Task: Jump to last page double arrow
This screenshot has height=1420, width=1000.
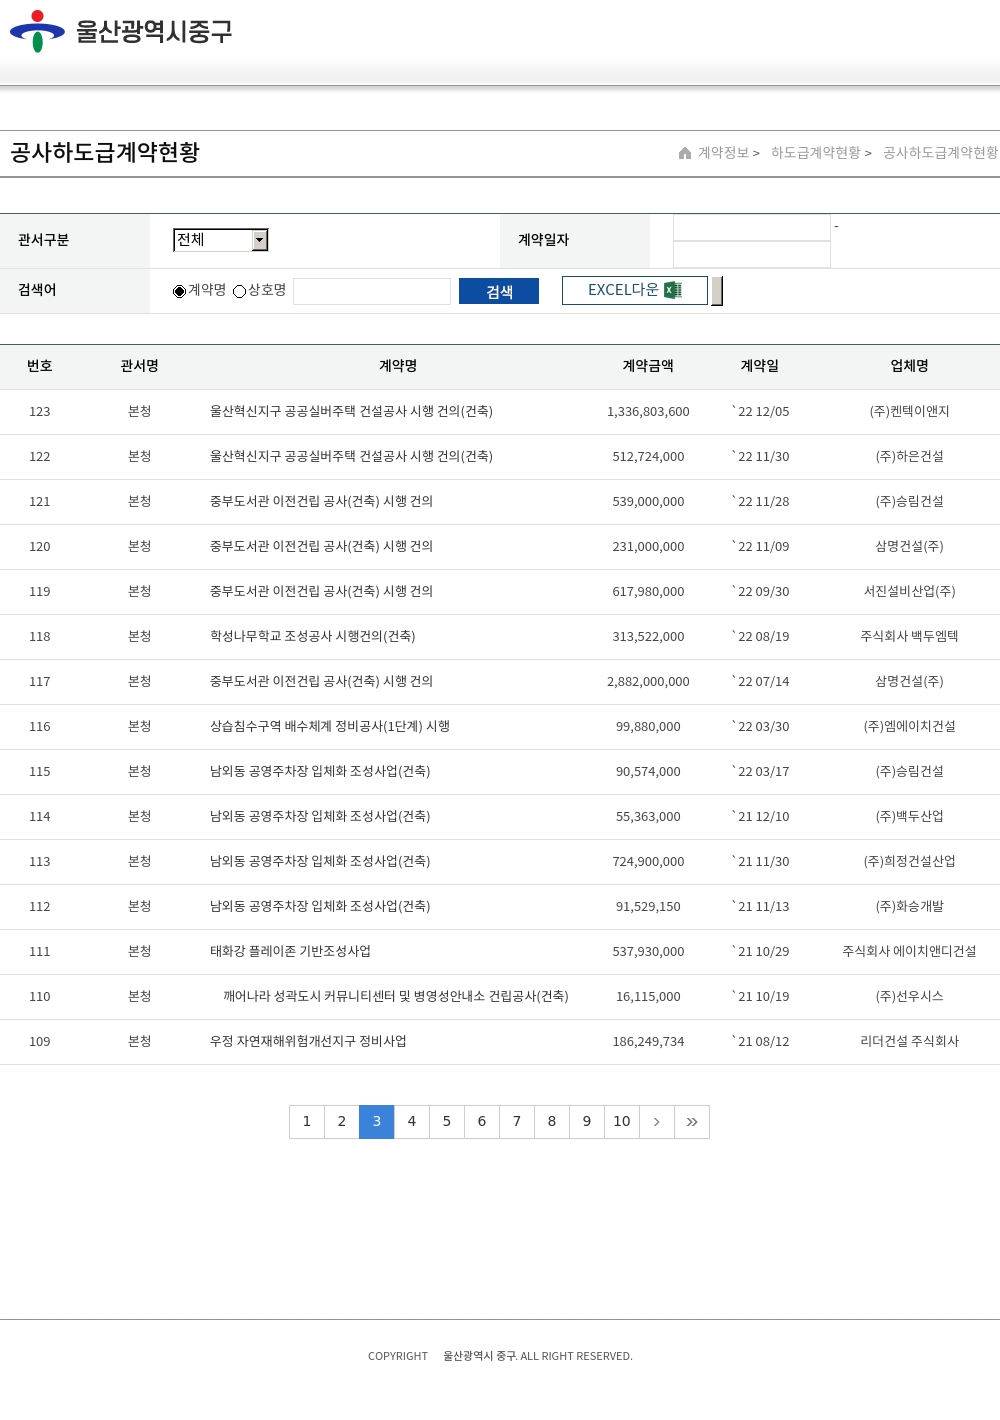Action: point(692,1122)
